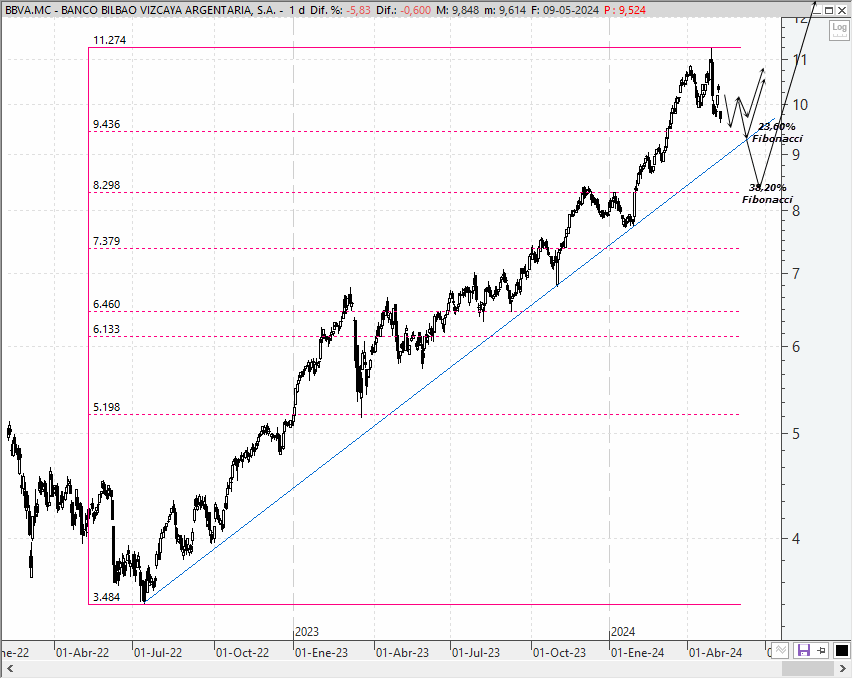
Task: Click the 38,20% Fibonacci annotation text
Action: pyautogui.click(x=768, y=194)
